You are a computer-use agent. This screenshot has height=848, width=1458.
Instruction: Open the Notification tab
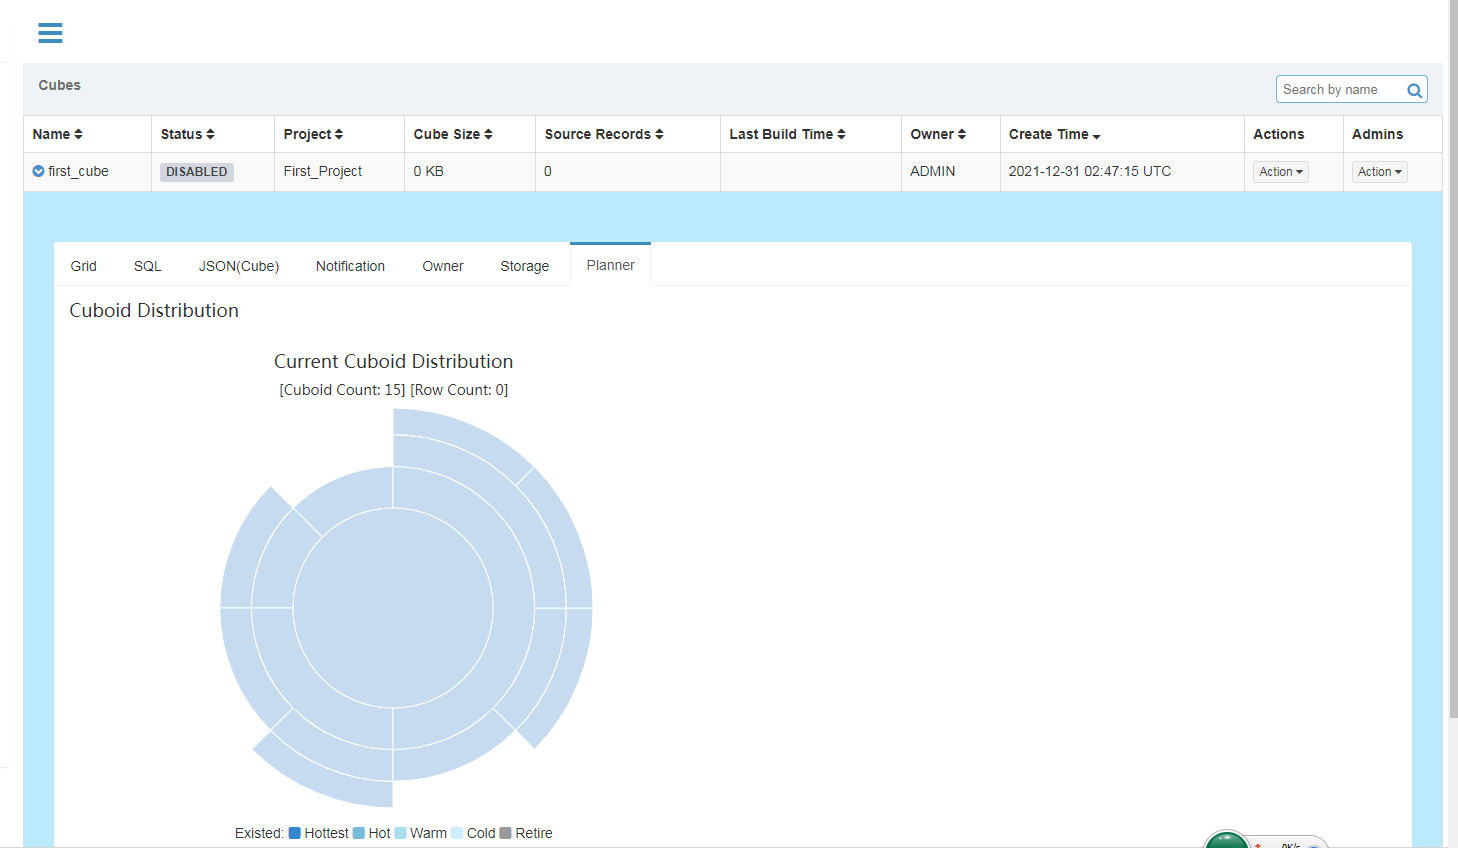(350, 266)
